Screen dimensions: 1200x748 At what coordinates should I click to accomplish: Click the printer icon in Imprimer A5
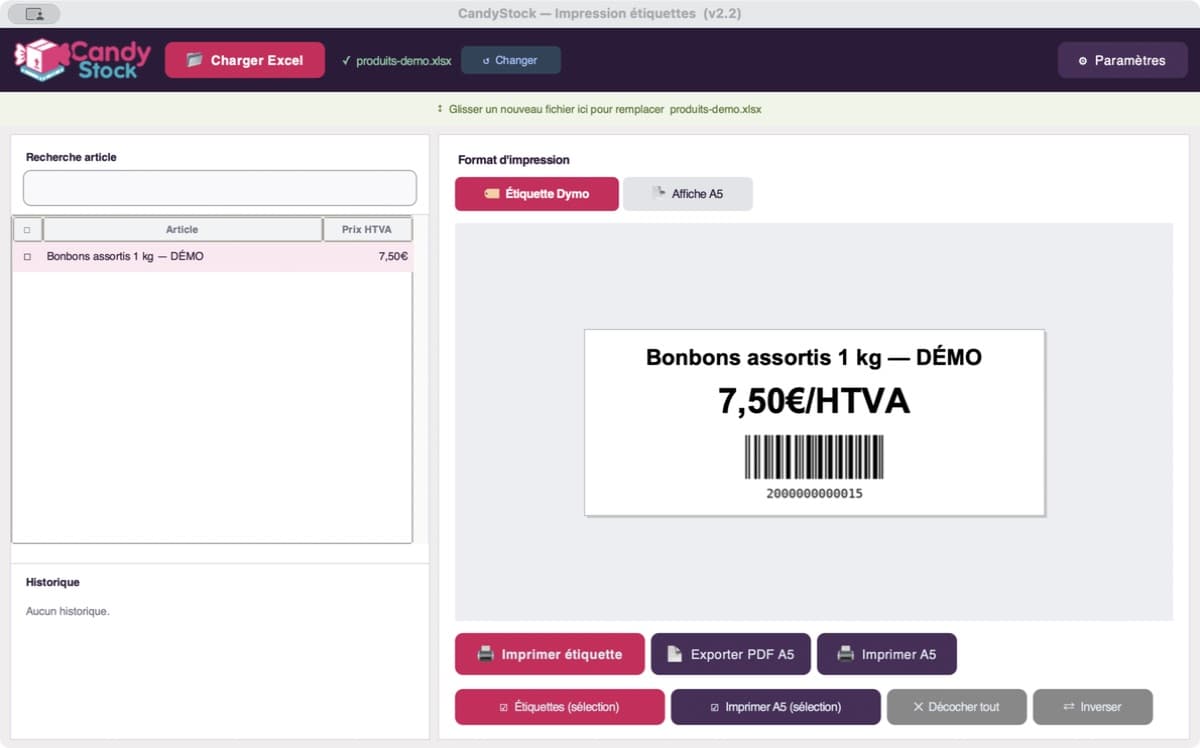(845, 654)
